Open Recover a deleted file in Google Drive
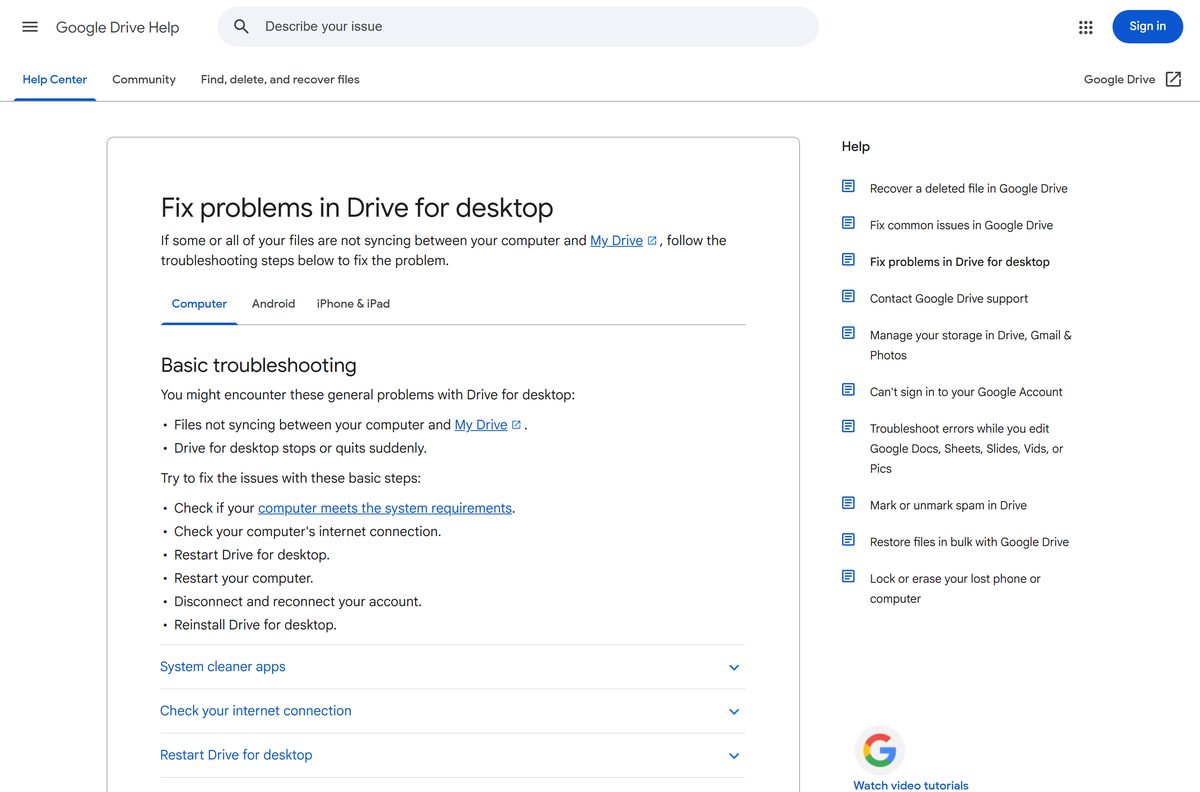Image resolution: width=1200 pixels, height=792 pixels. (969, 188)
